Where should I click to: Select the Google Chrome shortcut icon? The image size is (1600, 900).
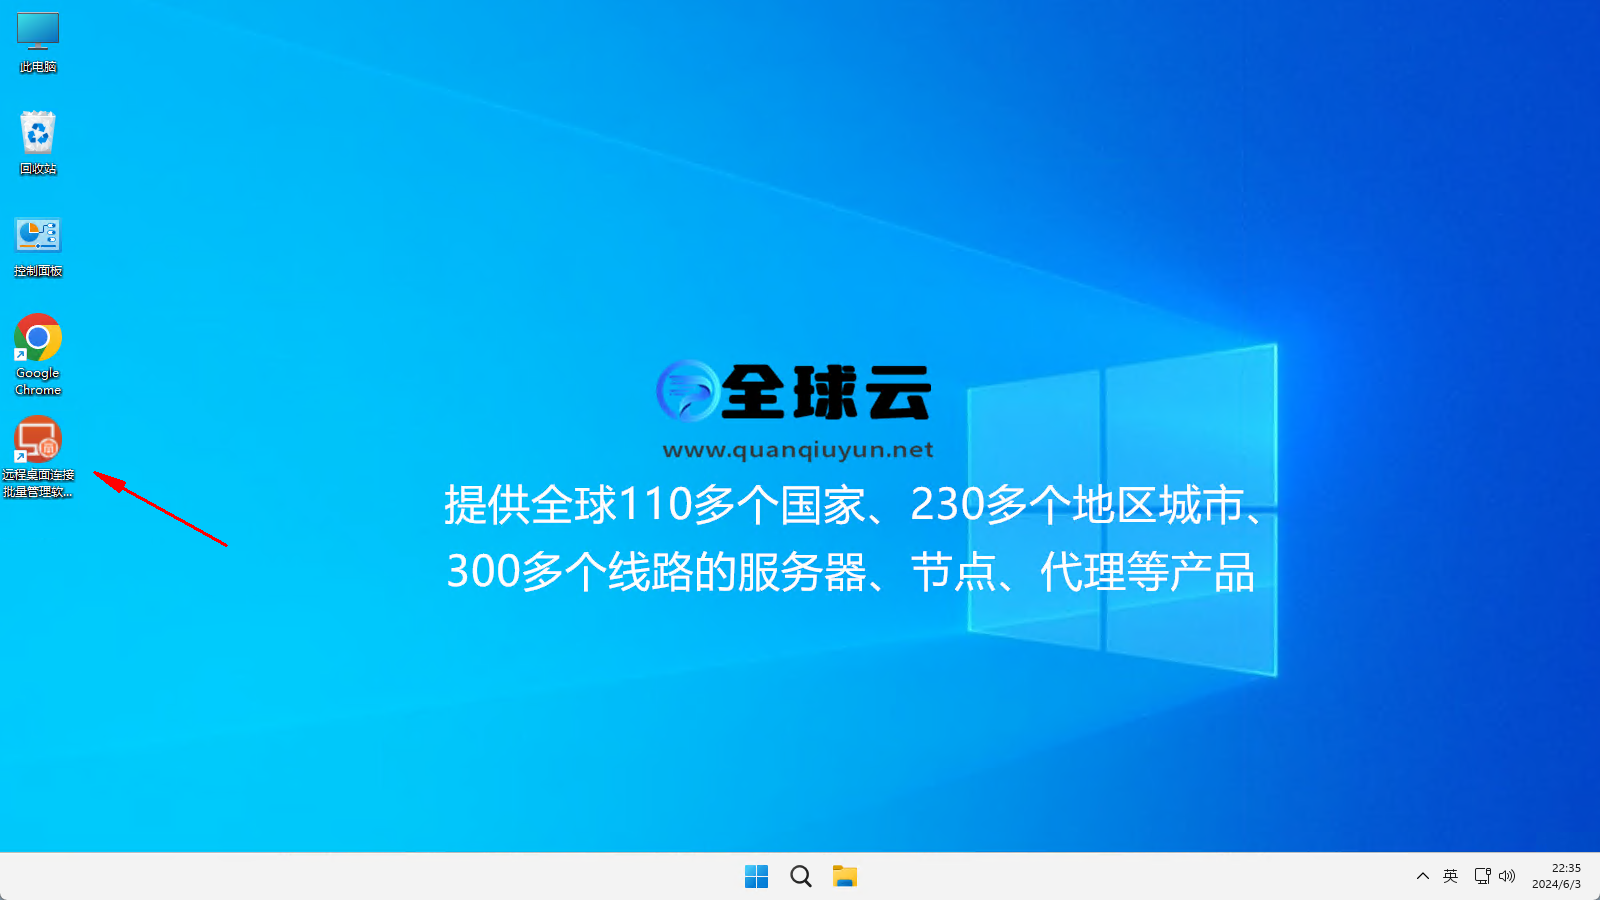38,355
